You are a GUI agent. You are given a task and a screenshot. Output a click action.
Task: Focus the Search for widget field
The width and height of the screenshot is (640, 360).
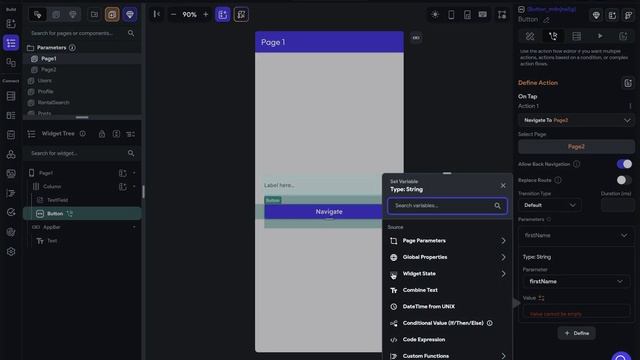[82, 153]
